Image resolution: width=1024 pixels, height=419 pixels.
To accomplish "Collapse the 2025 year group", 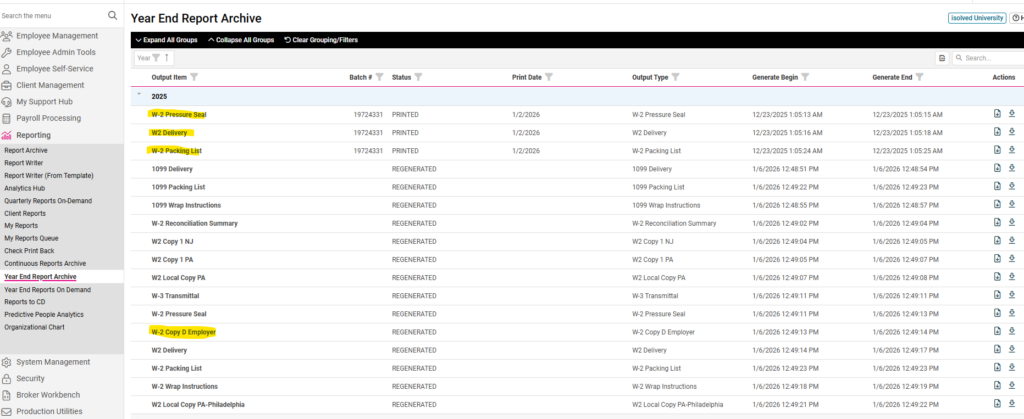I will (x=139, y=96).
